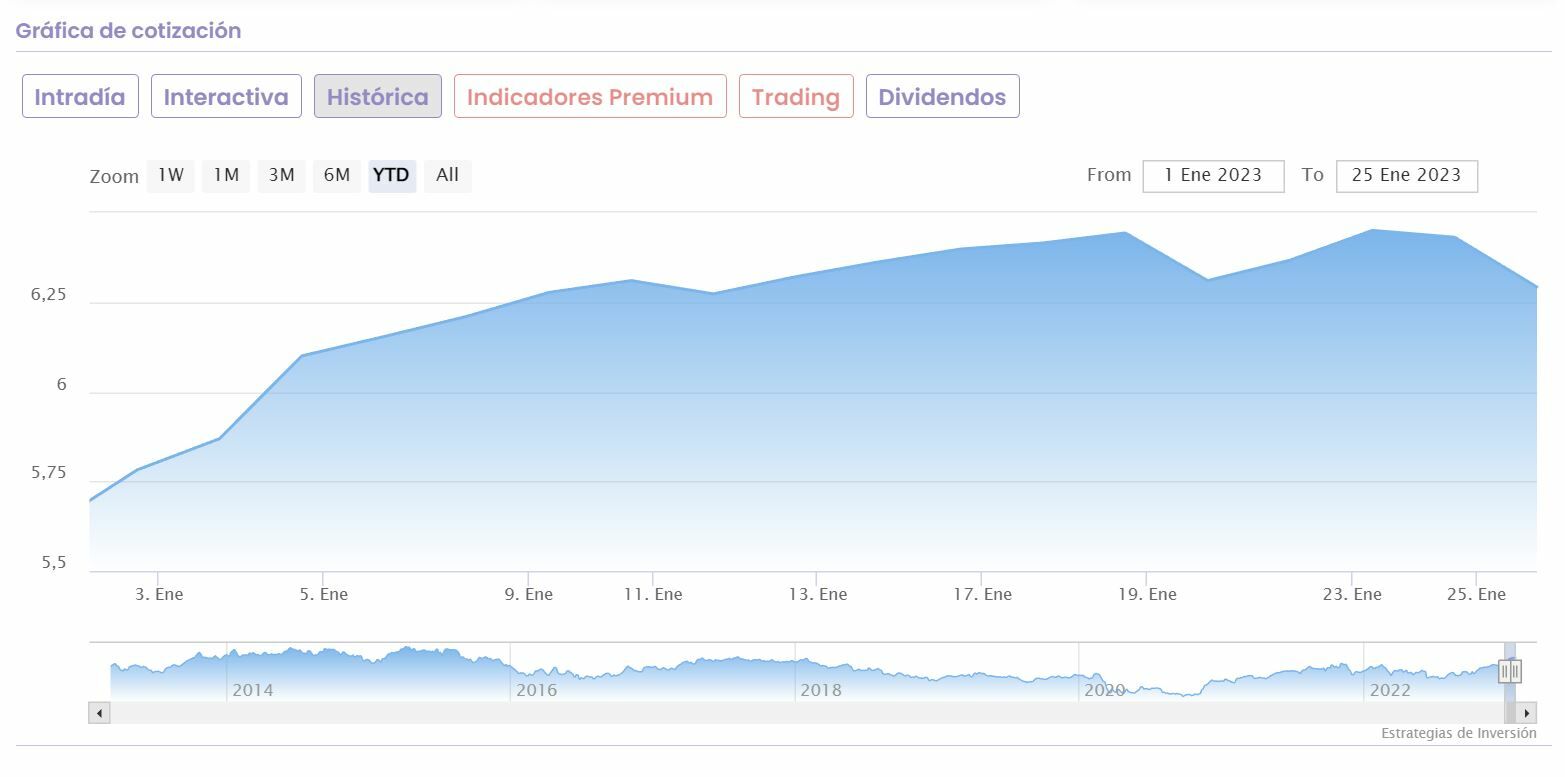Switch to the Intradía tab
This screenshot has height=777, width=1565.
(80, 97)
